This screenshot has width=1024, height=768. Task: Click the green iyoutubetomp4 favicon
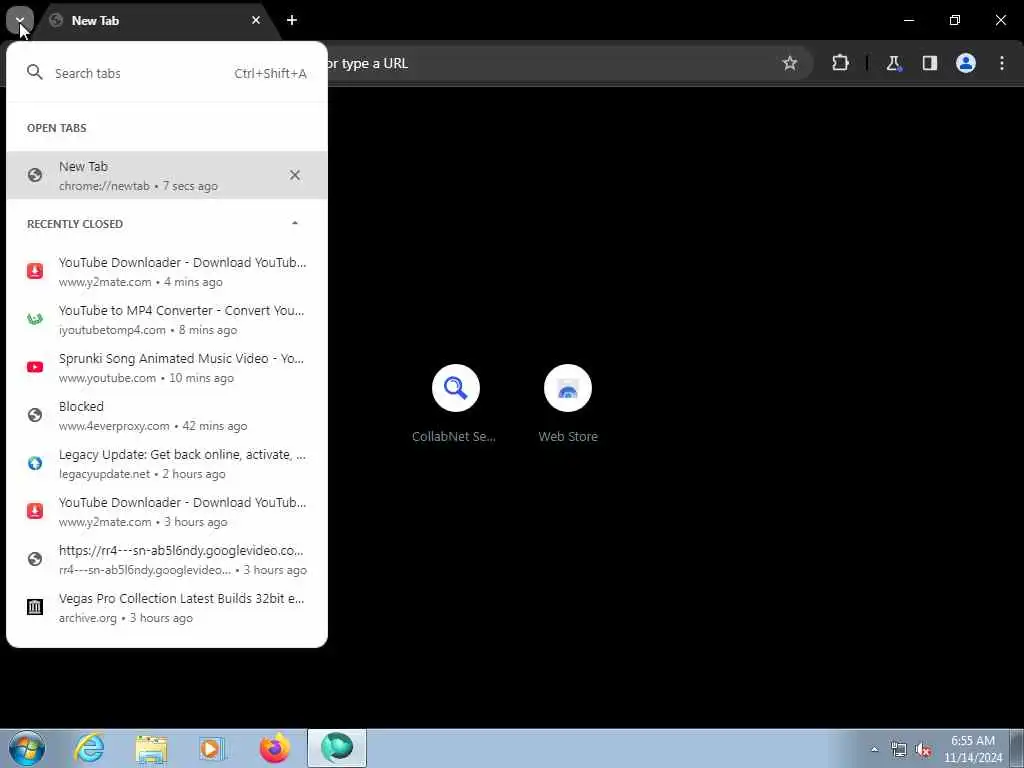(x=35, y=319)
